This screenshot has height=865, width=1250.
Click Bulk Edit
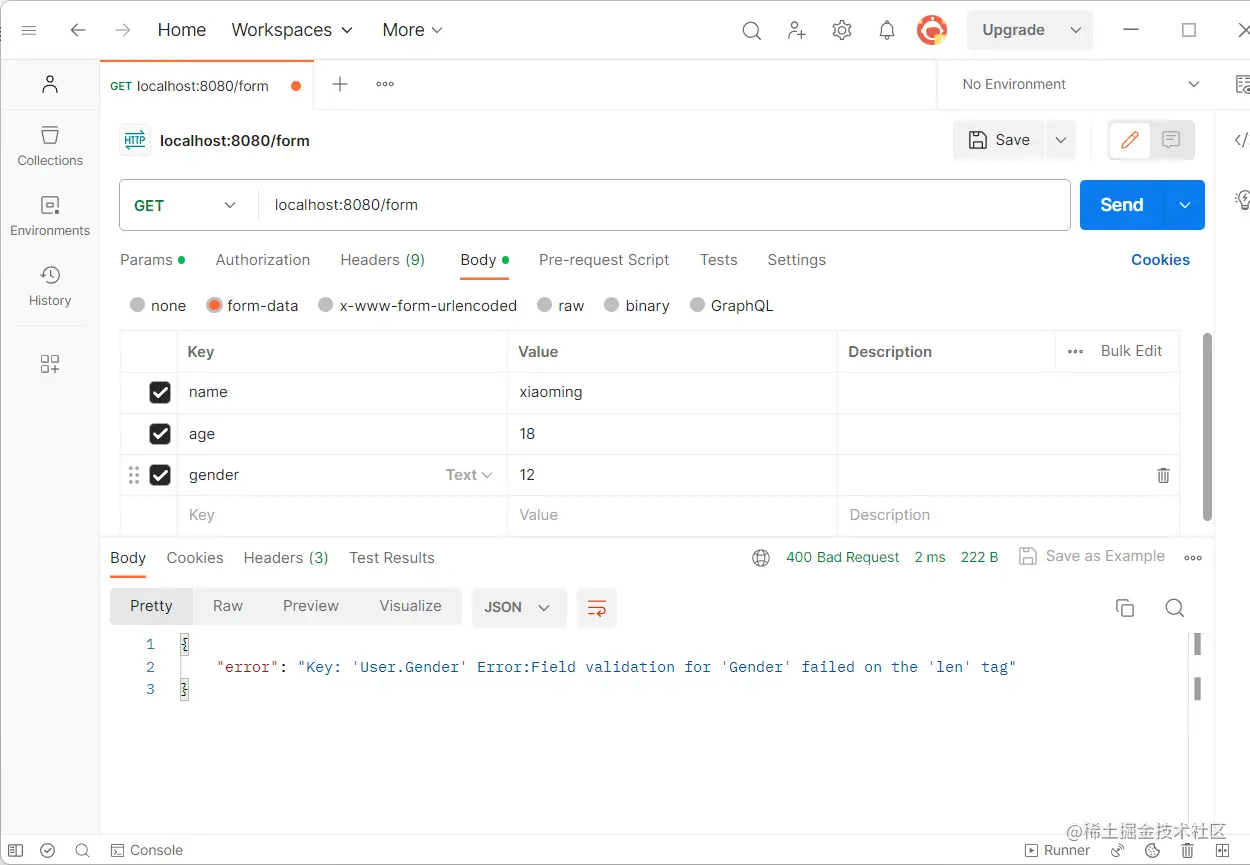pyautogui.click(x=1131, y=351)
